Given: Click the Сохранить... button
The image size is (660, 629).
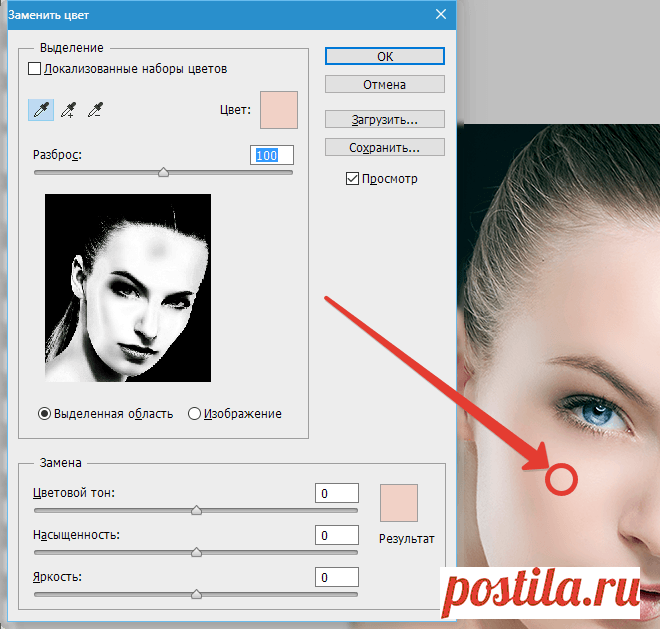Looking at the screenshot, I should [385, 148].
